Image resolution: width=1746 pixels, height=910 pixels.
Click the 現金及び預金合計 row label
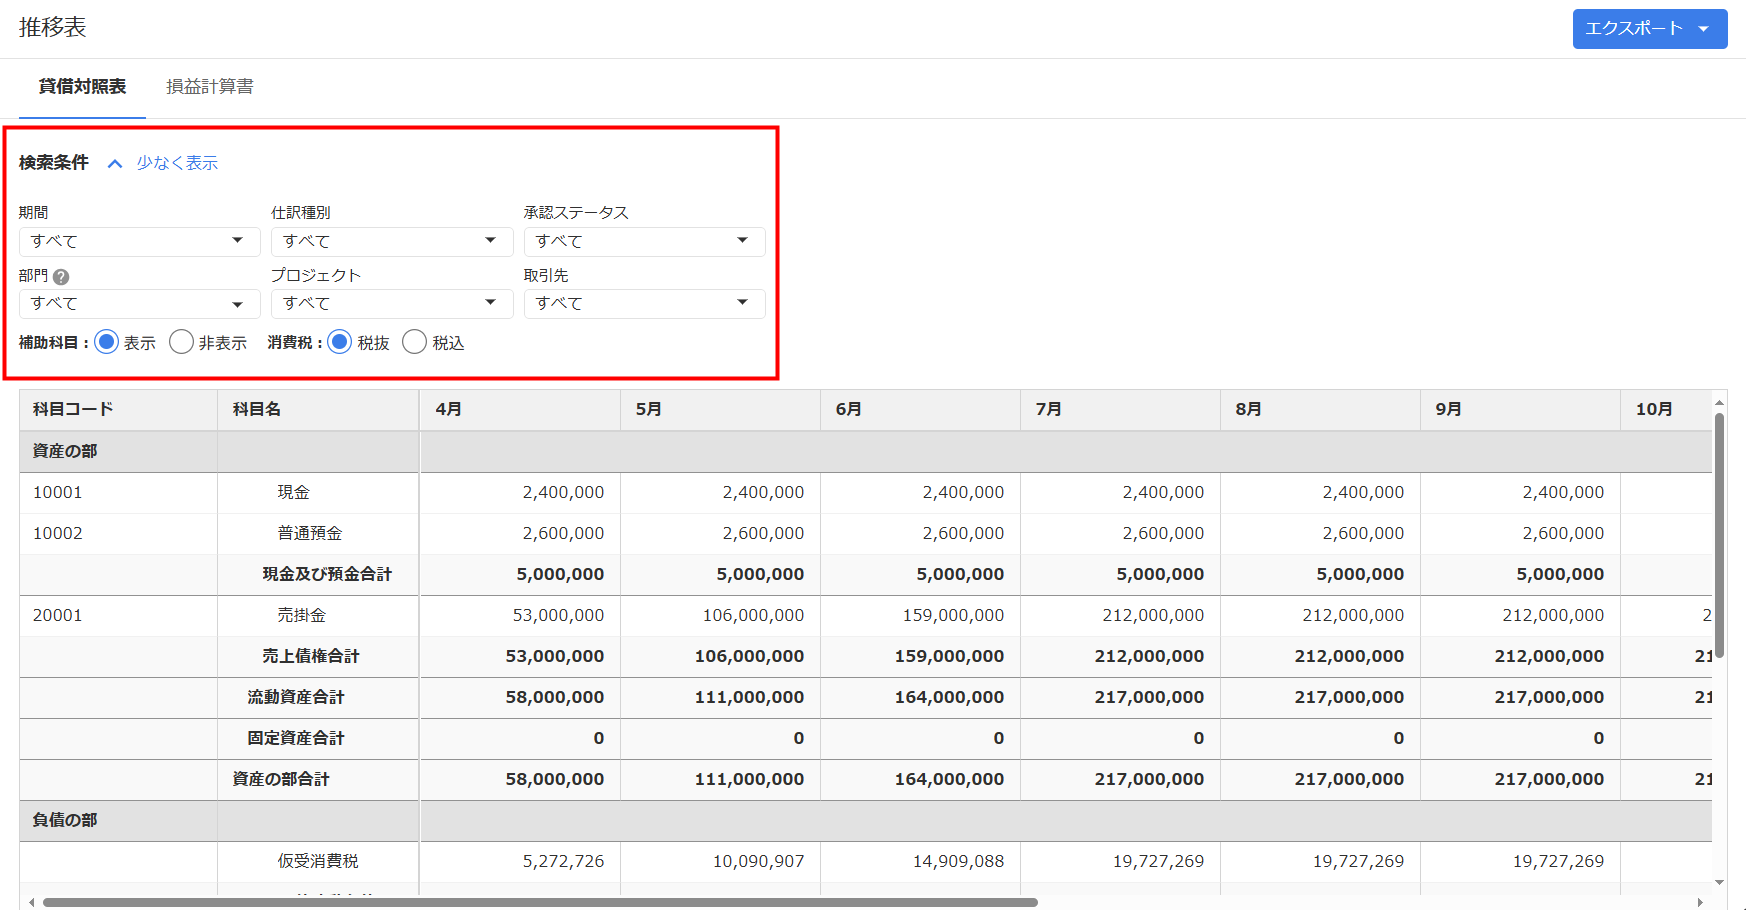pyautogui.click(x=327, y=574)
